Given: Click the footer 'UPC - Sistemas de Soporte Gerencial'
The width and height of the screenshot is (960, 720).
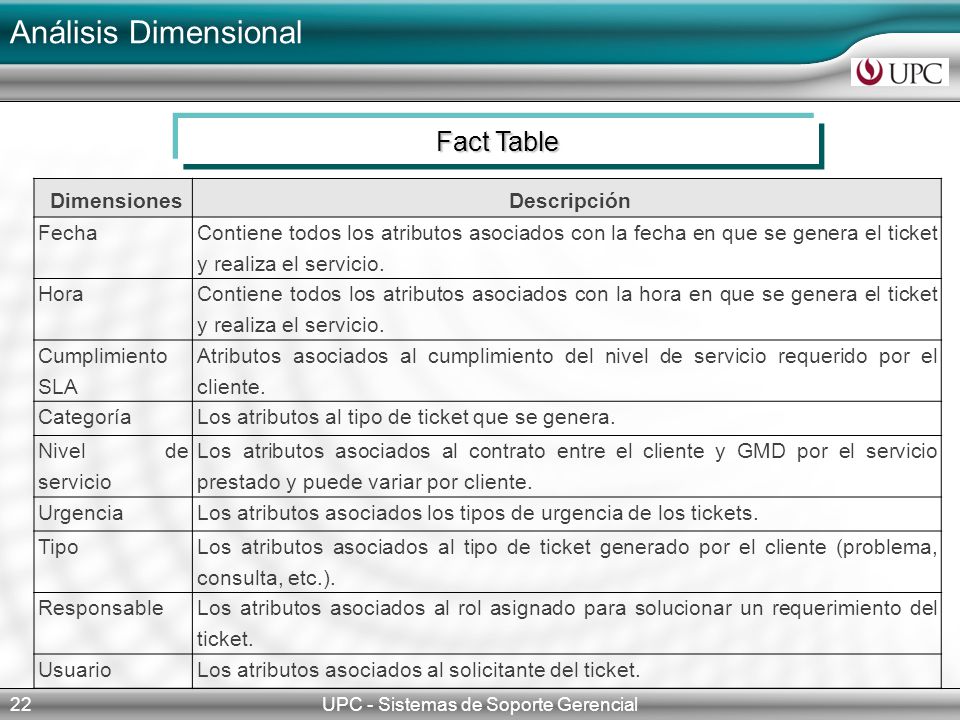Looking at the screenshot, I should tap(480, 704).
